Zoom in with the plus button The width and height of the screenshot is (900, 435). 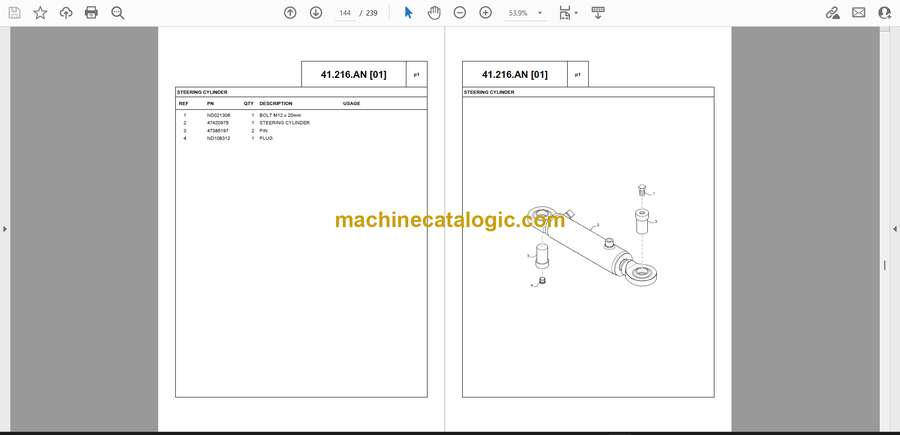[x=486, y=13]
